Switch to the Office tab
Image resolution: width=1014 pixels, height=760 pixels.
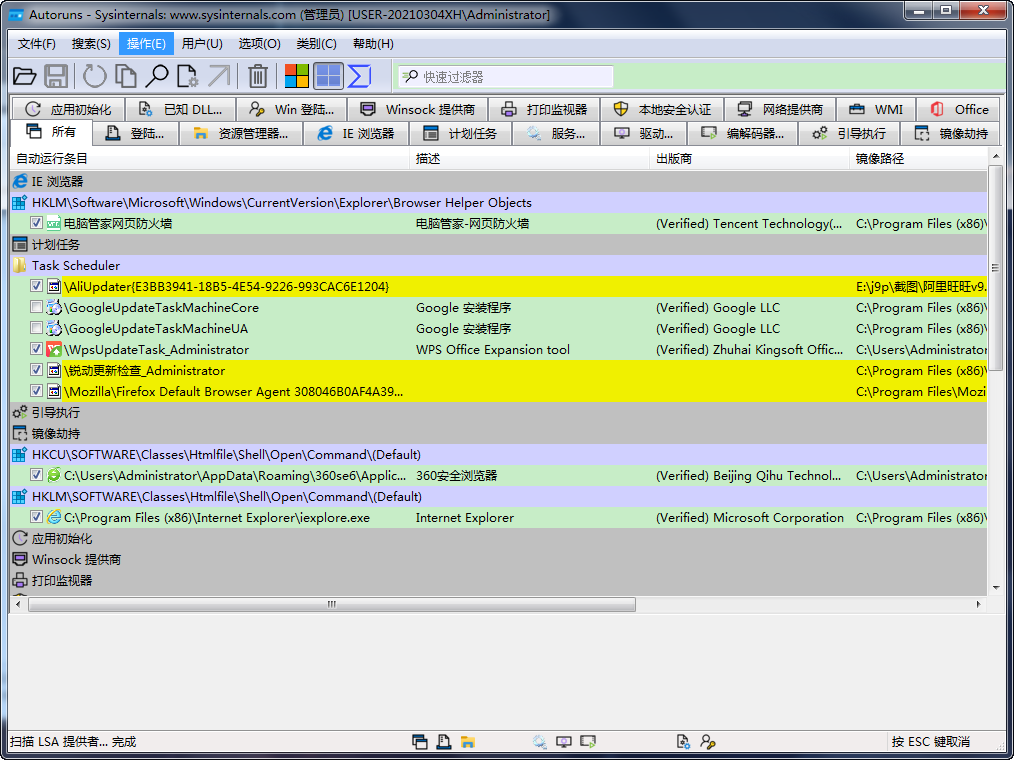pyautogui.click(x=959, y=109)
